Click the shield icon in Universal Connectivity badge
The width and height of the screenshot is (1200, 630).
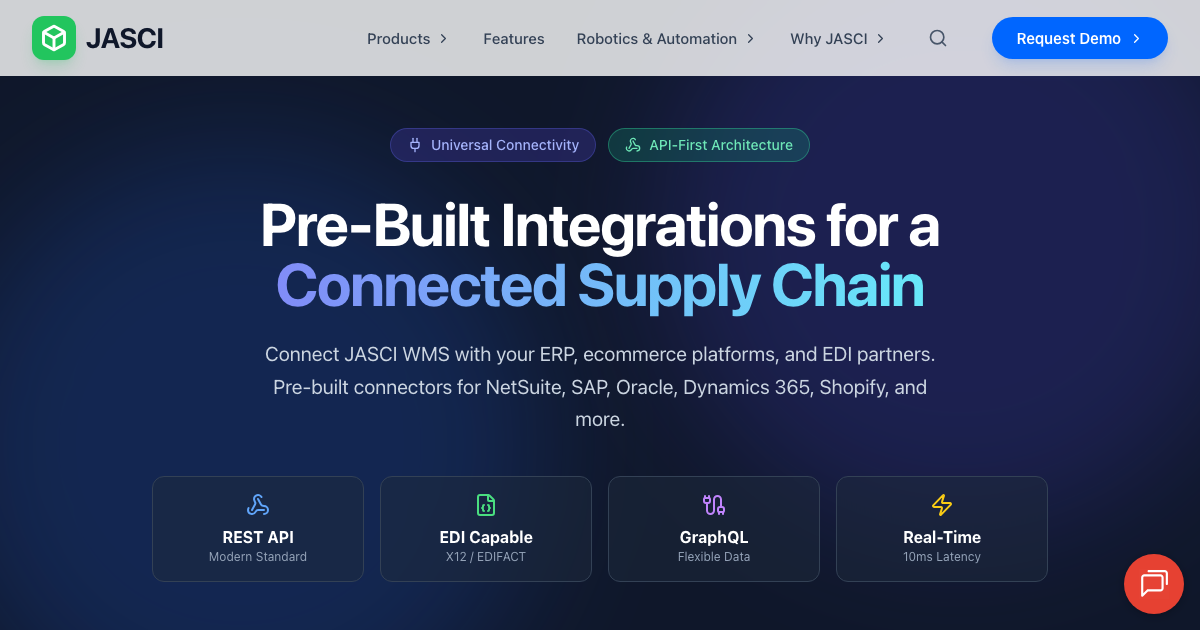[x=414, y=145]
